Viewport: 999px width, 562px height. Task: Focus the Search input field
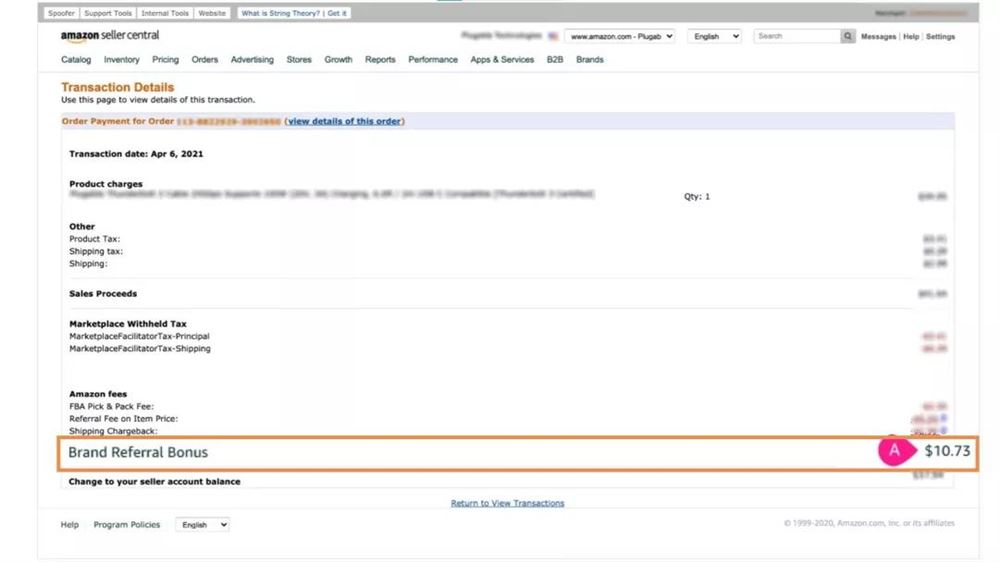click(x=797, y=36)
